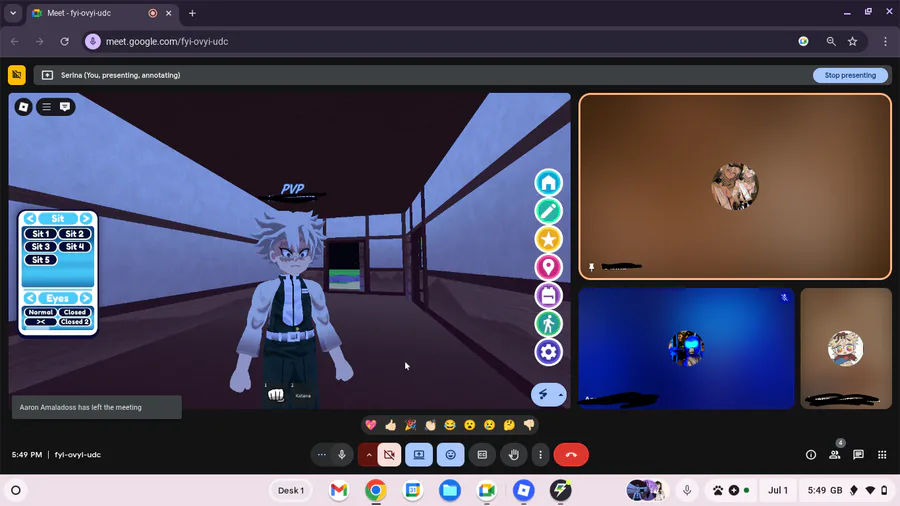Open the activities grid icon
The height and width of the screenshot is (506, 900).
pyautogui.click(x=882, y=455)
